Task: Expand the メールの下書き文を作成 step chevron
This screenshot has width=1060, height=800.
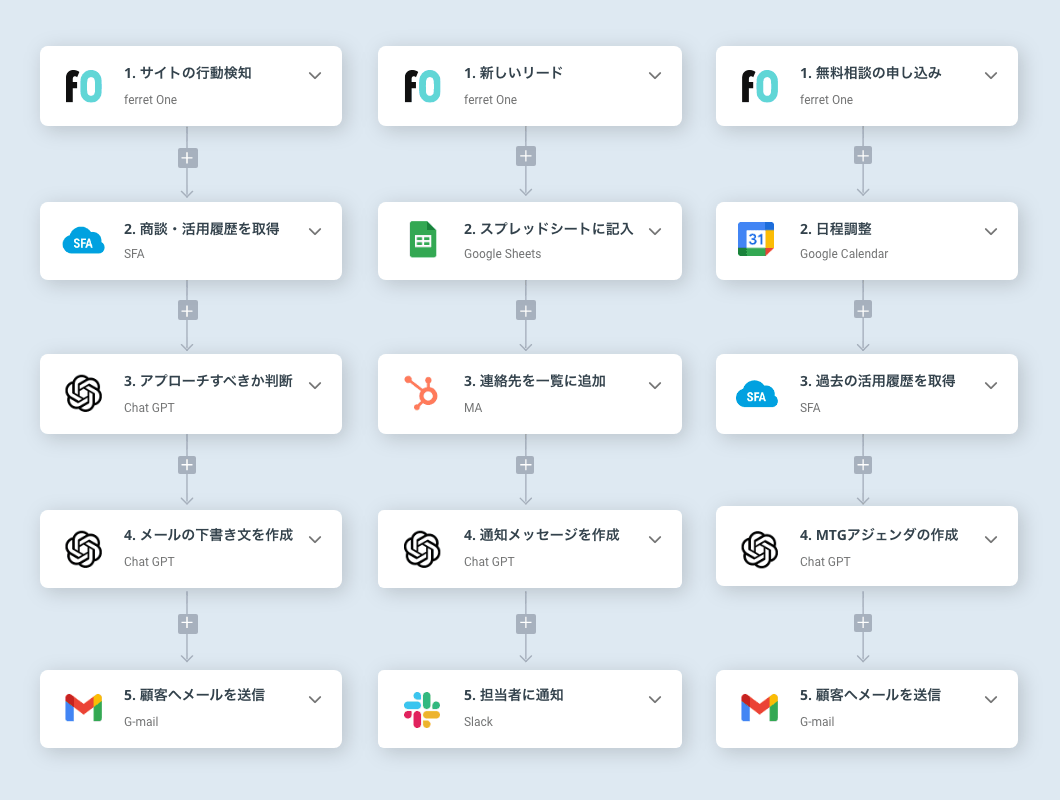Action: click(x=315, y=539)
